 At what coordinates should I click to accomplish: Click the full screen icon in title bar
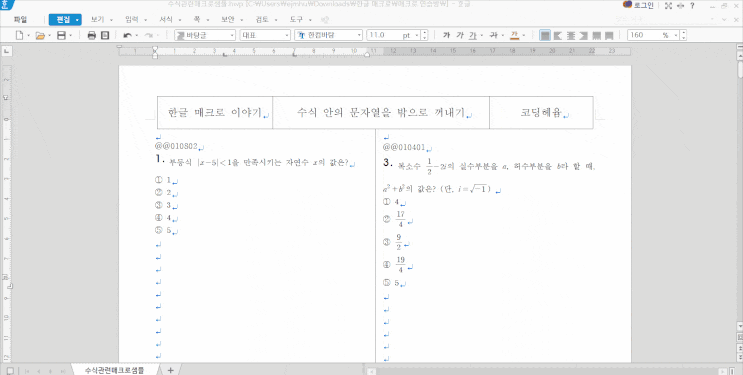click(x=669, y=6)
